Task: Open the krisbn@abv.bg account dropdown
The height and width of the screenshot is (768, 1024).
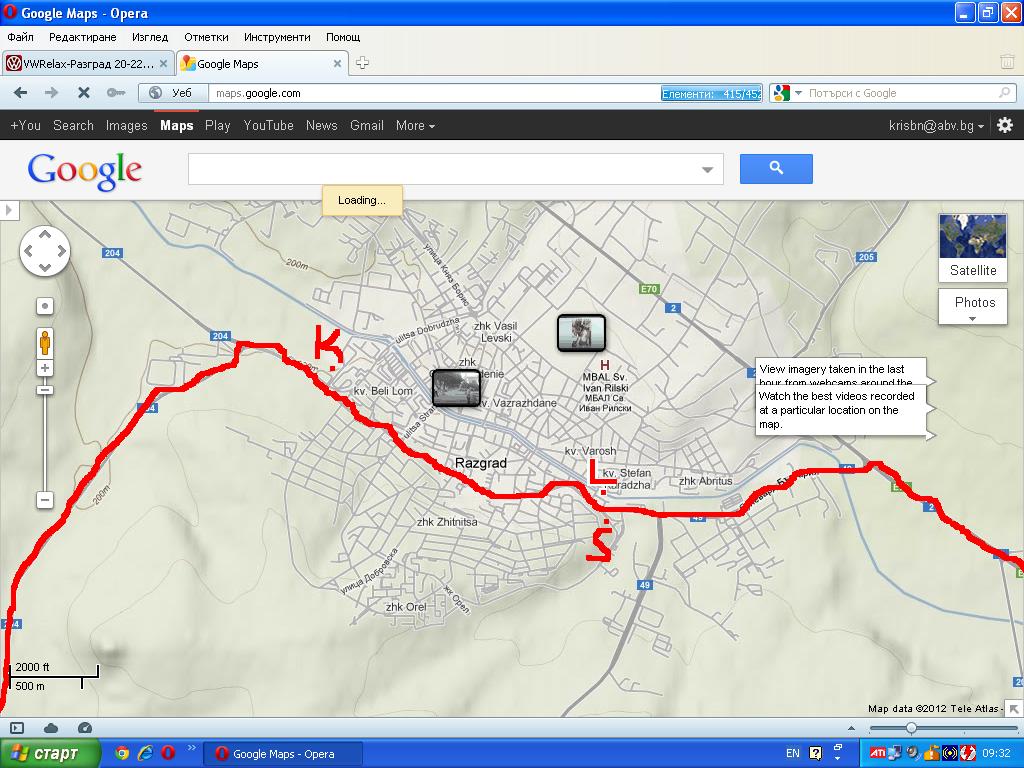Action: [x=936, y=126]
